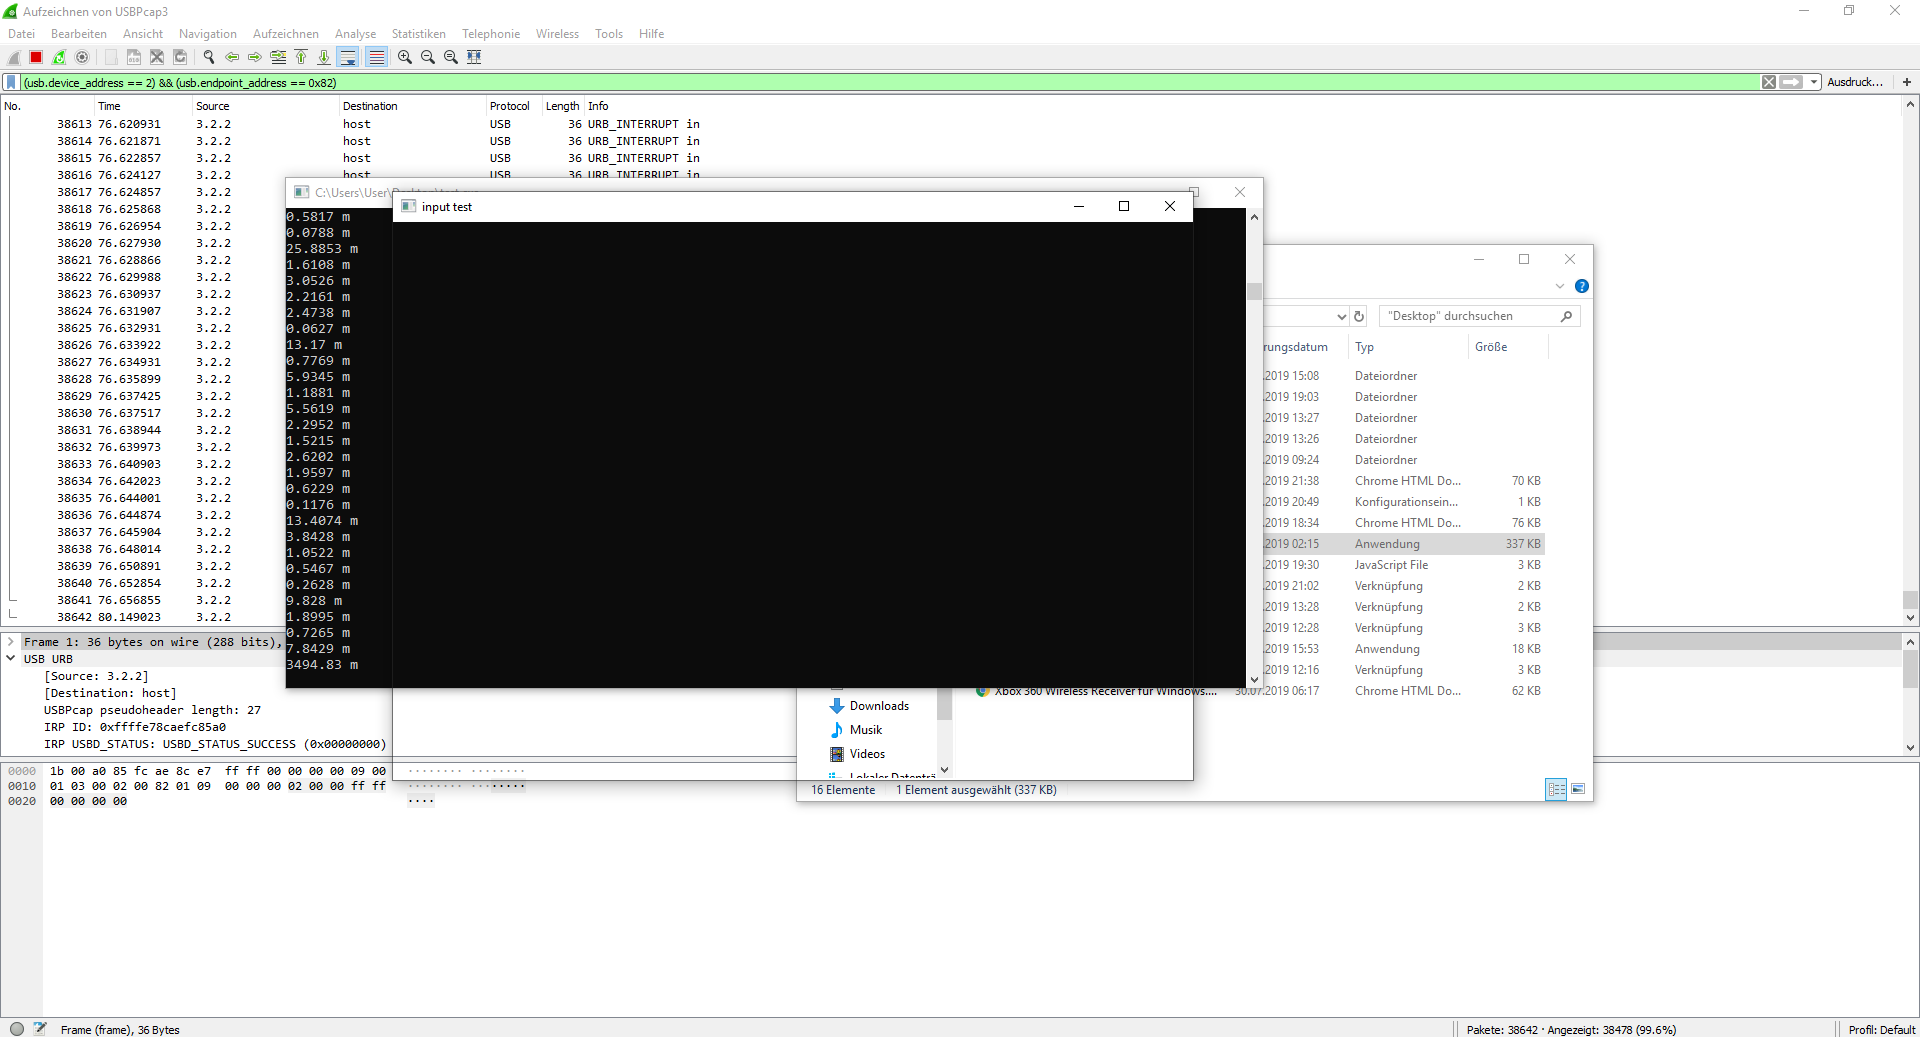
Task: Click the Ausdruck… expression button
Action: [x=1854, y=82]
